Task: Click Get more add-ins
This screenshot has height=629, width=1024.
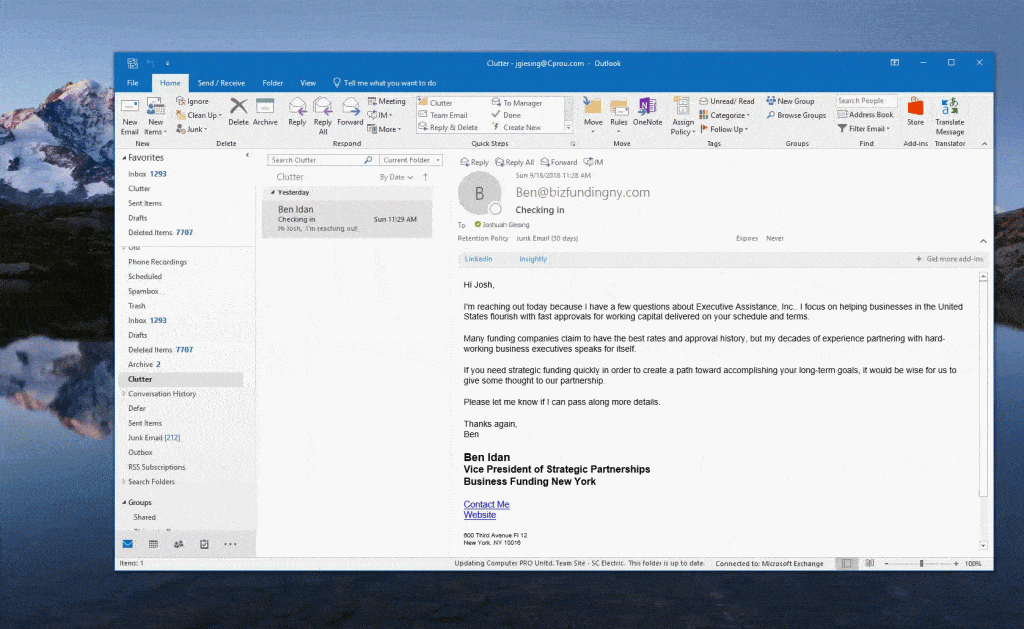Action: (x=950, y=259)
